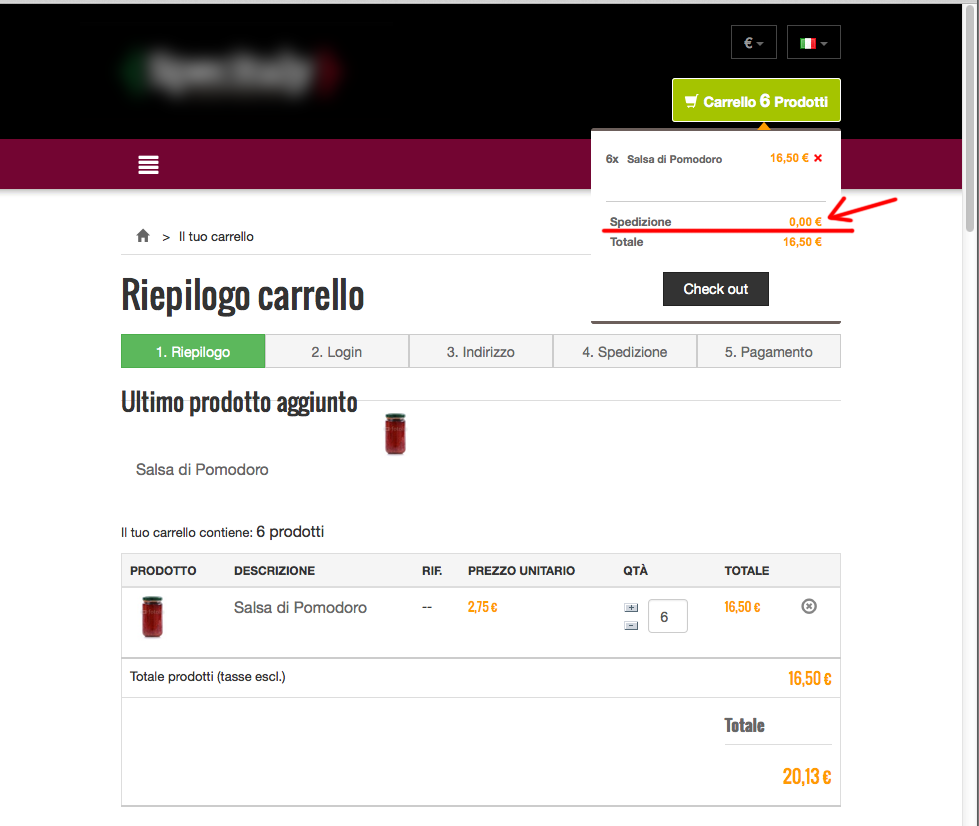The image size is (979, 826).
Task: Open the Salsa di Pomodoro table description link
Action: 300,607
